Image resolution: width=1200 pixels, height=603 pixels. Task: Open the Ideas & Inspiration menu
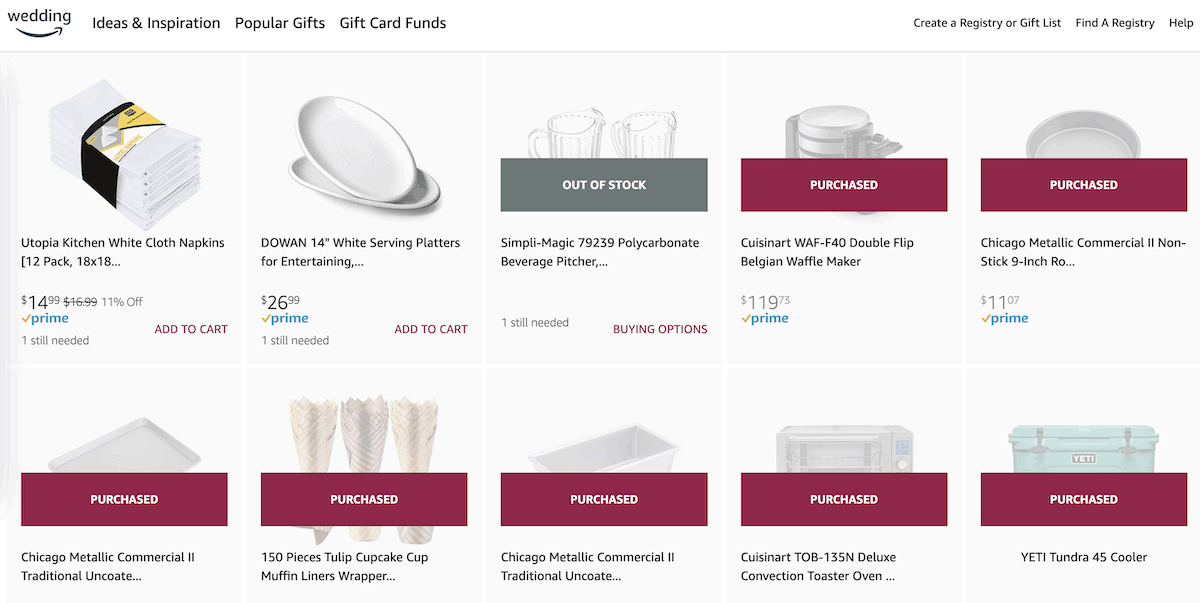pyautogui.click(x=156, y=22)
